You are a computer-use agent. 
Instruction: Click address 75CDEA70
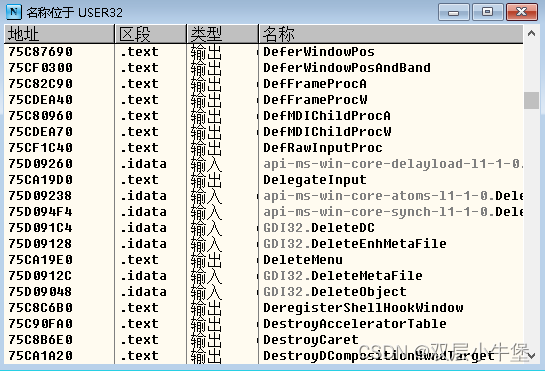pyautogui.click(x=41, y=132)
